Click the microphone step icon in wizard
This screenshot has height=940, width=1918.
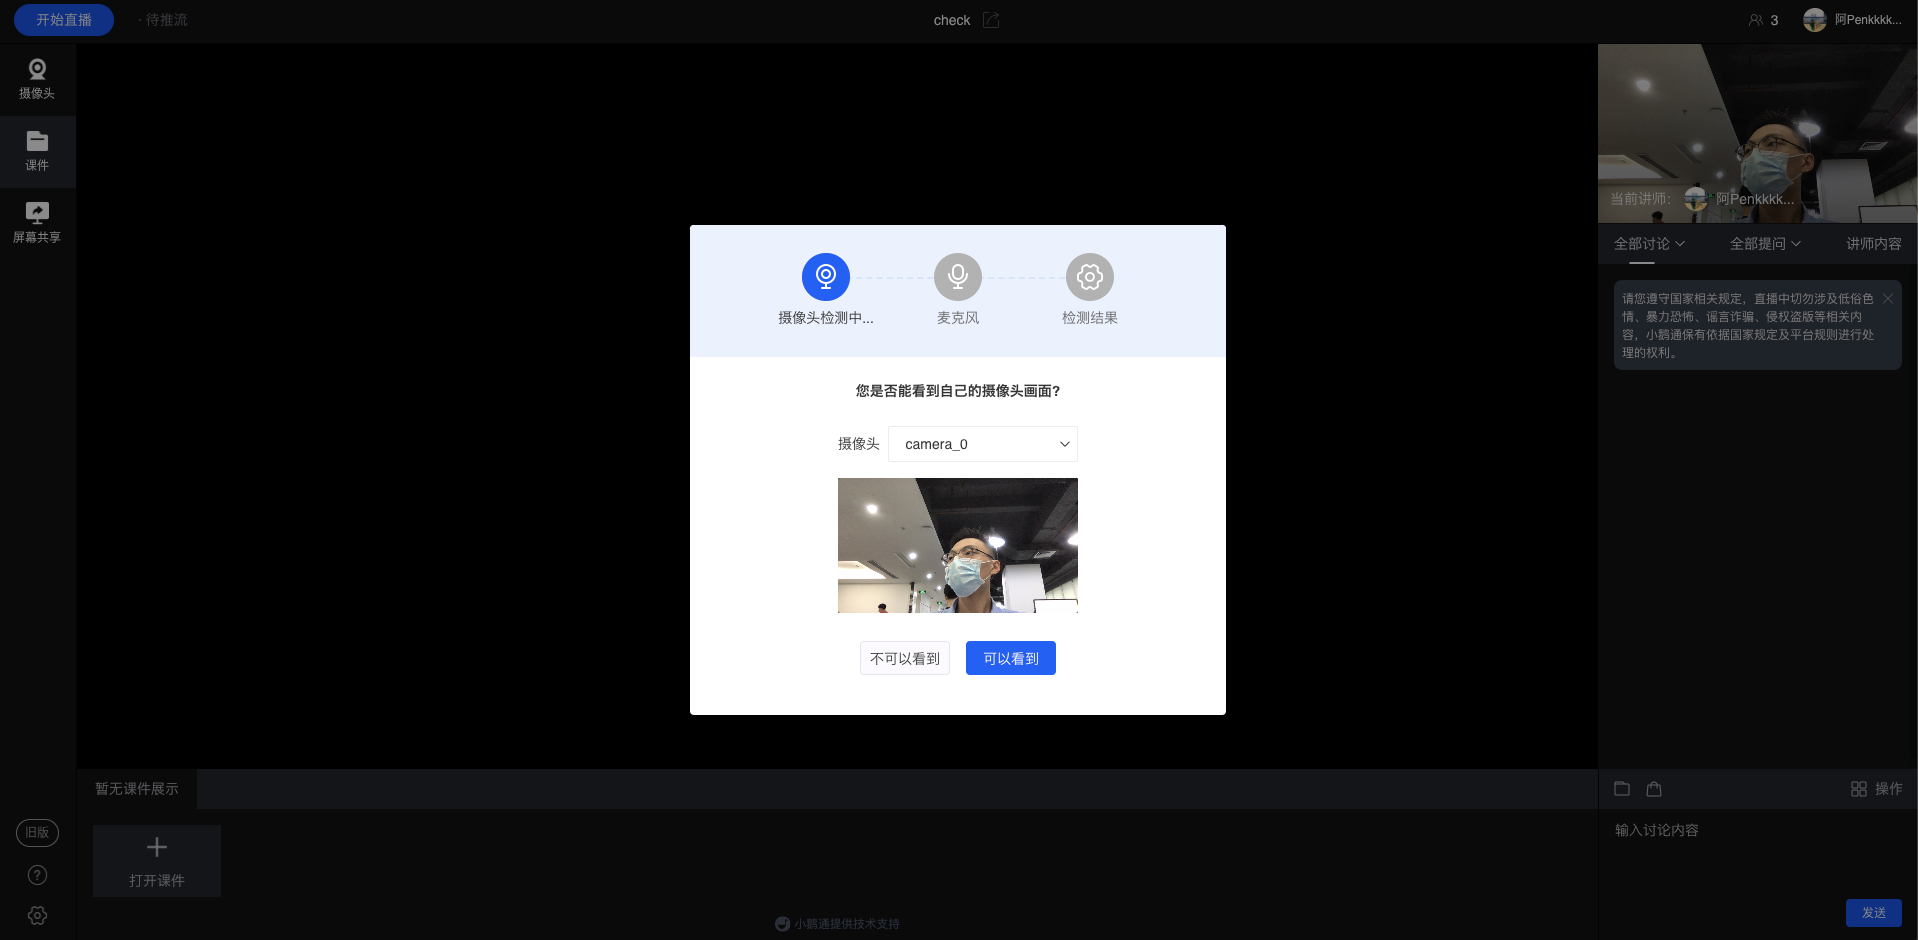click(958, 277)
